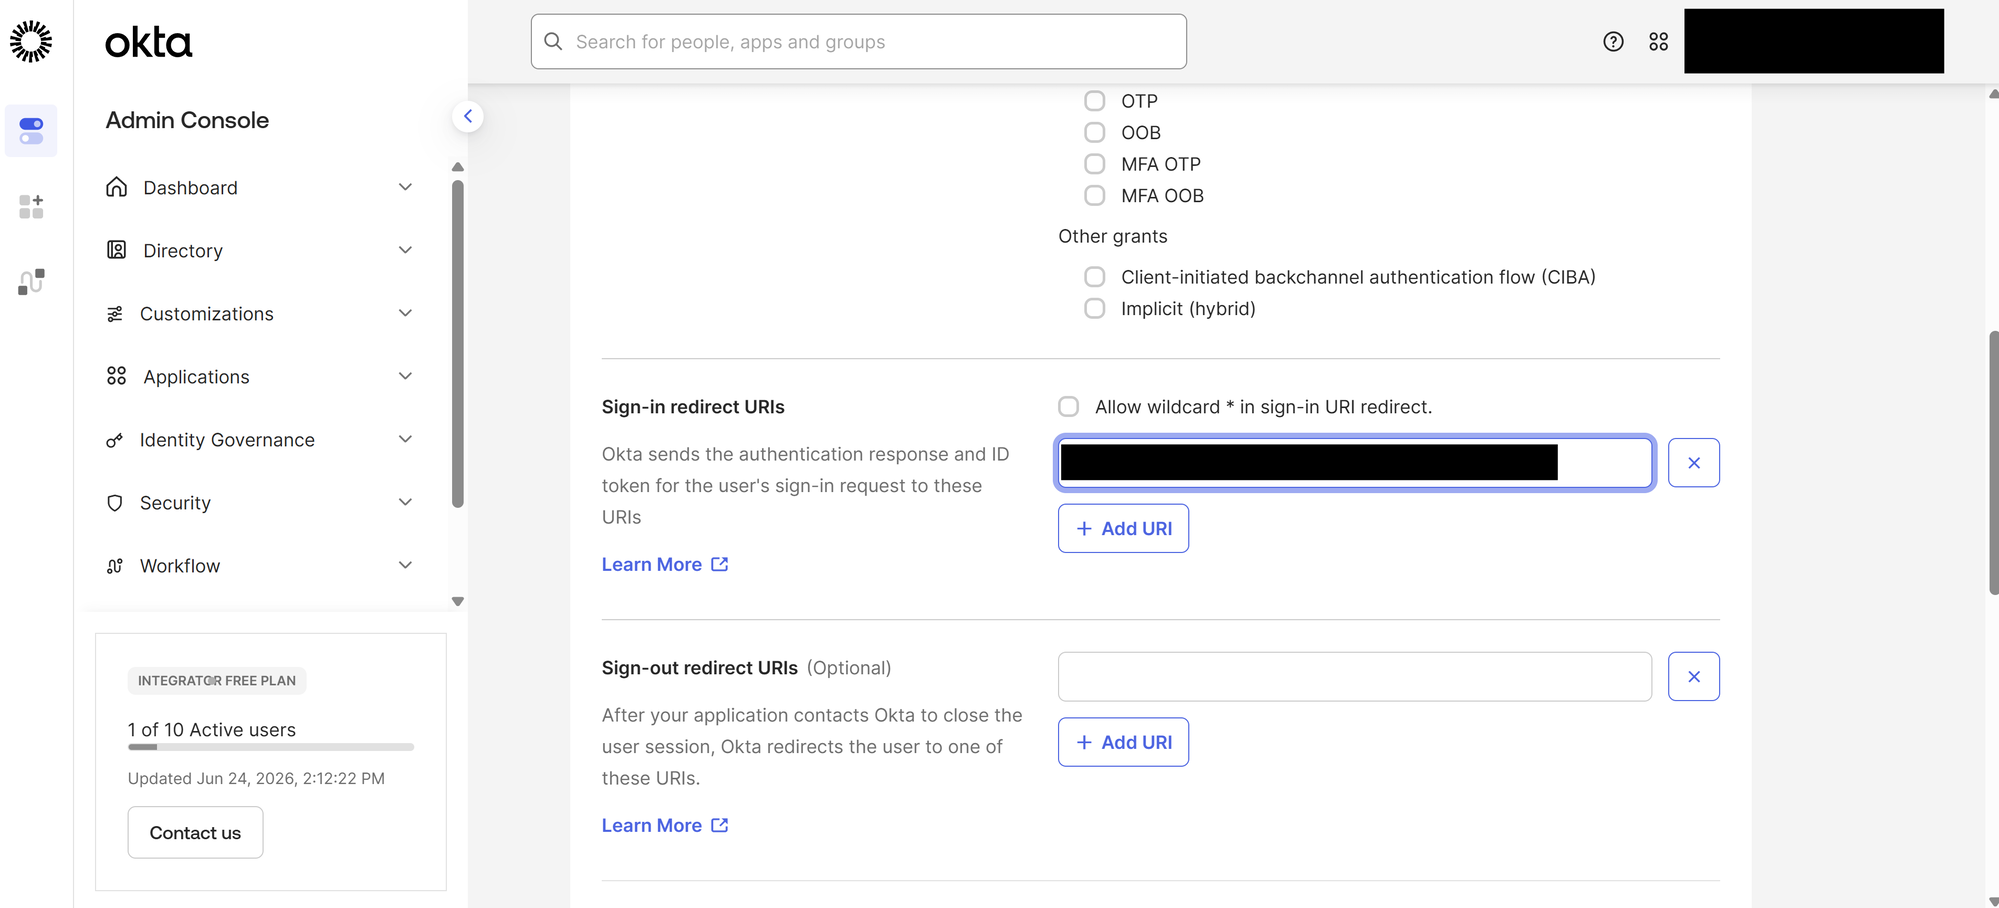The image size is (1999, 908).
Task: Remove the sign-out redirect URI with X
Action: (x=1694, y=677)
